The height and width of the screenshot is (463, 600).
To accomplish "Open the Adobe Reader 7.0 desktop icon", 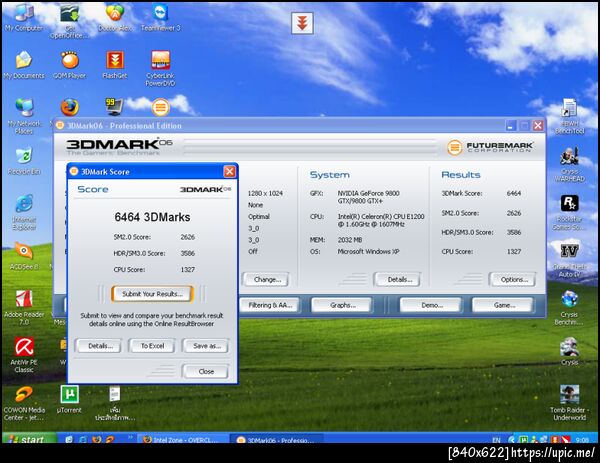I will 24,308.
